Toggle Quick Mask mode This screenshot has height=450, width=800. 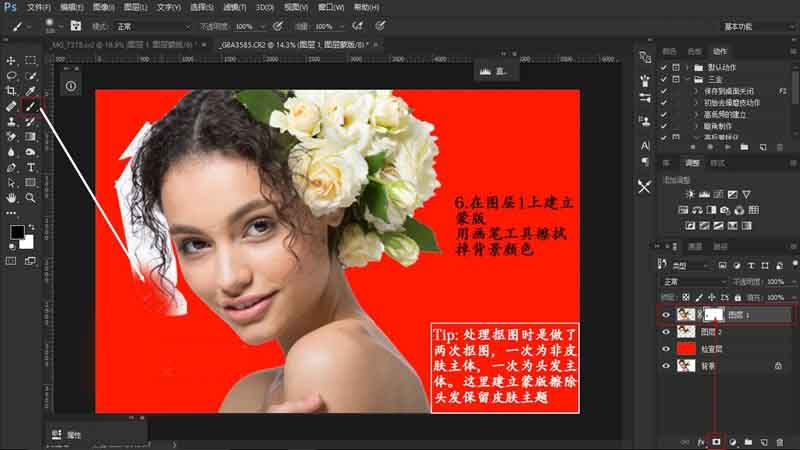pos(11,261)
